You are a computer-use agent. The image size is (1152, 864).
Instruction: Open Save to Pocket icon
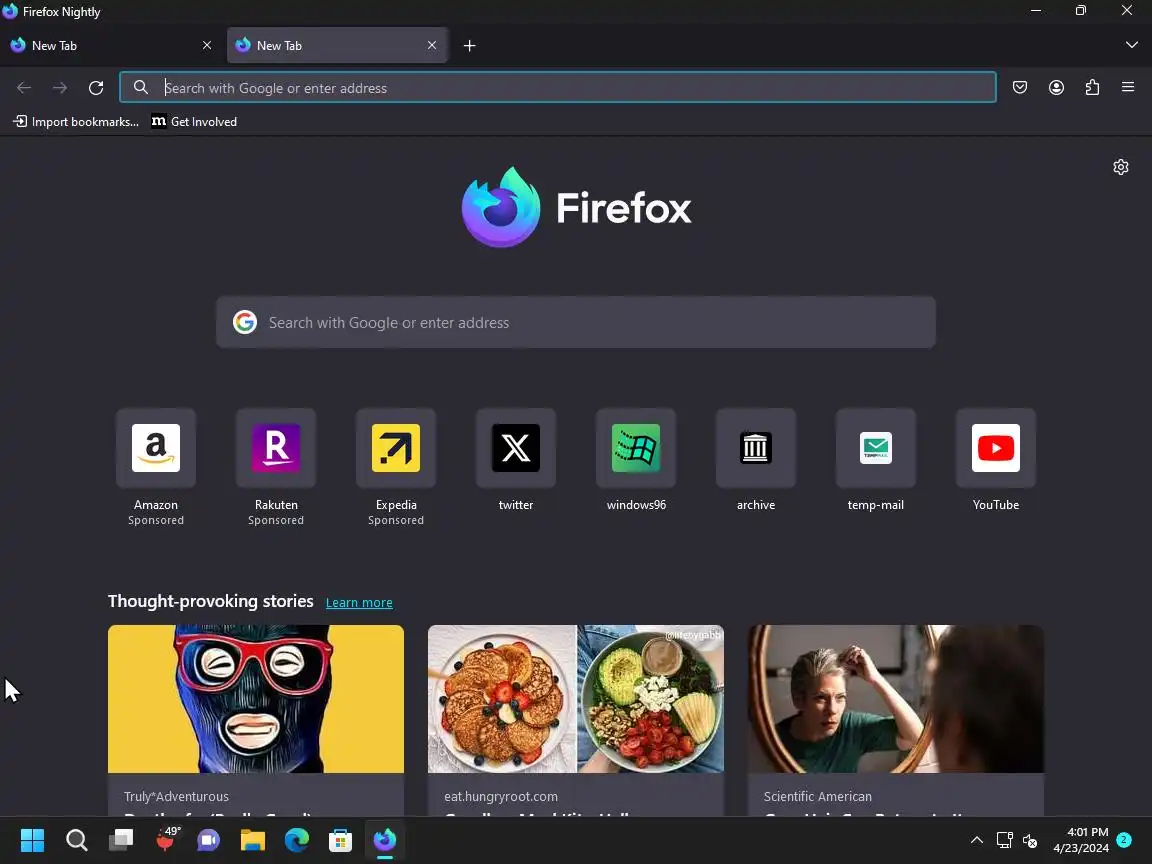(1020, 87)
